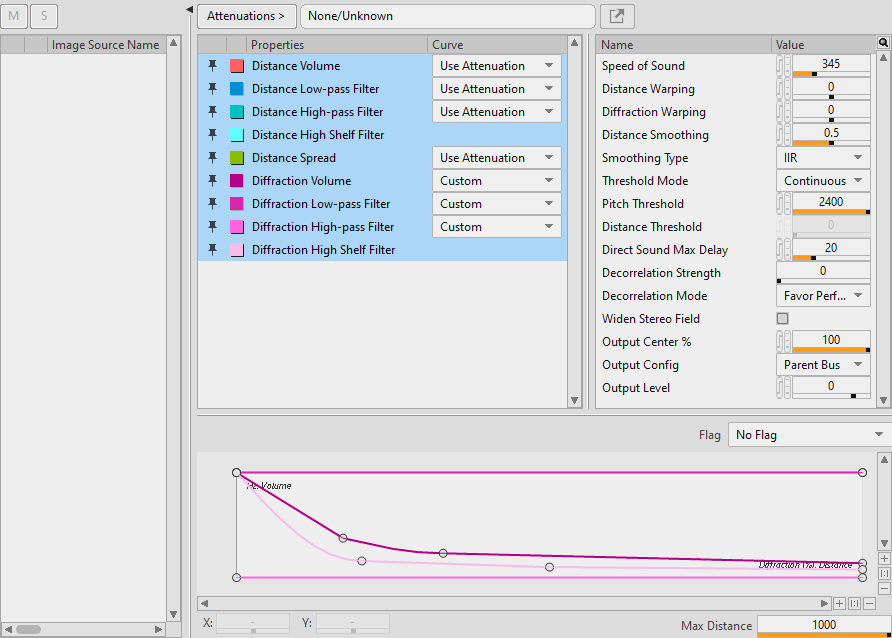Toggle the M mute button
This screenshot has width=892, height=638.
pos(14,16)
